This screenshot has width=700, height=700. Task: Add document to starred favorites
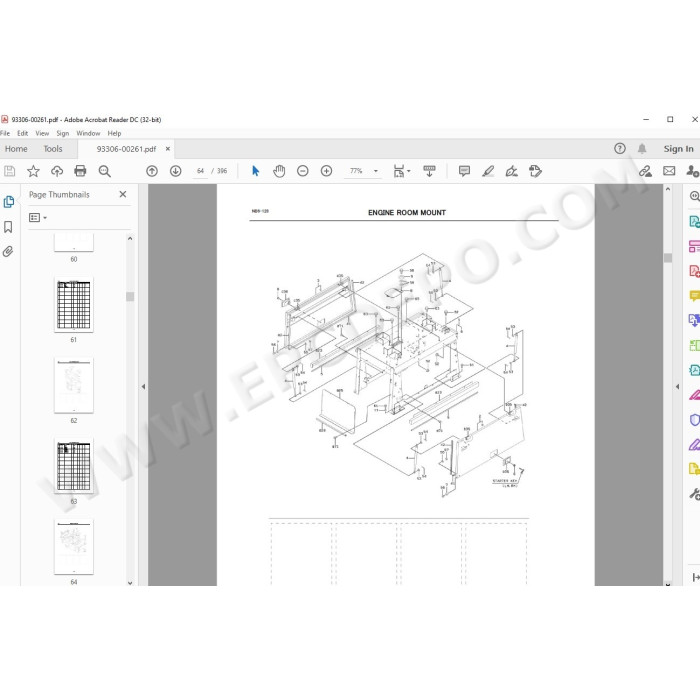tap(33, 171)
